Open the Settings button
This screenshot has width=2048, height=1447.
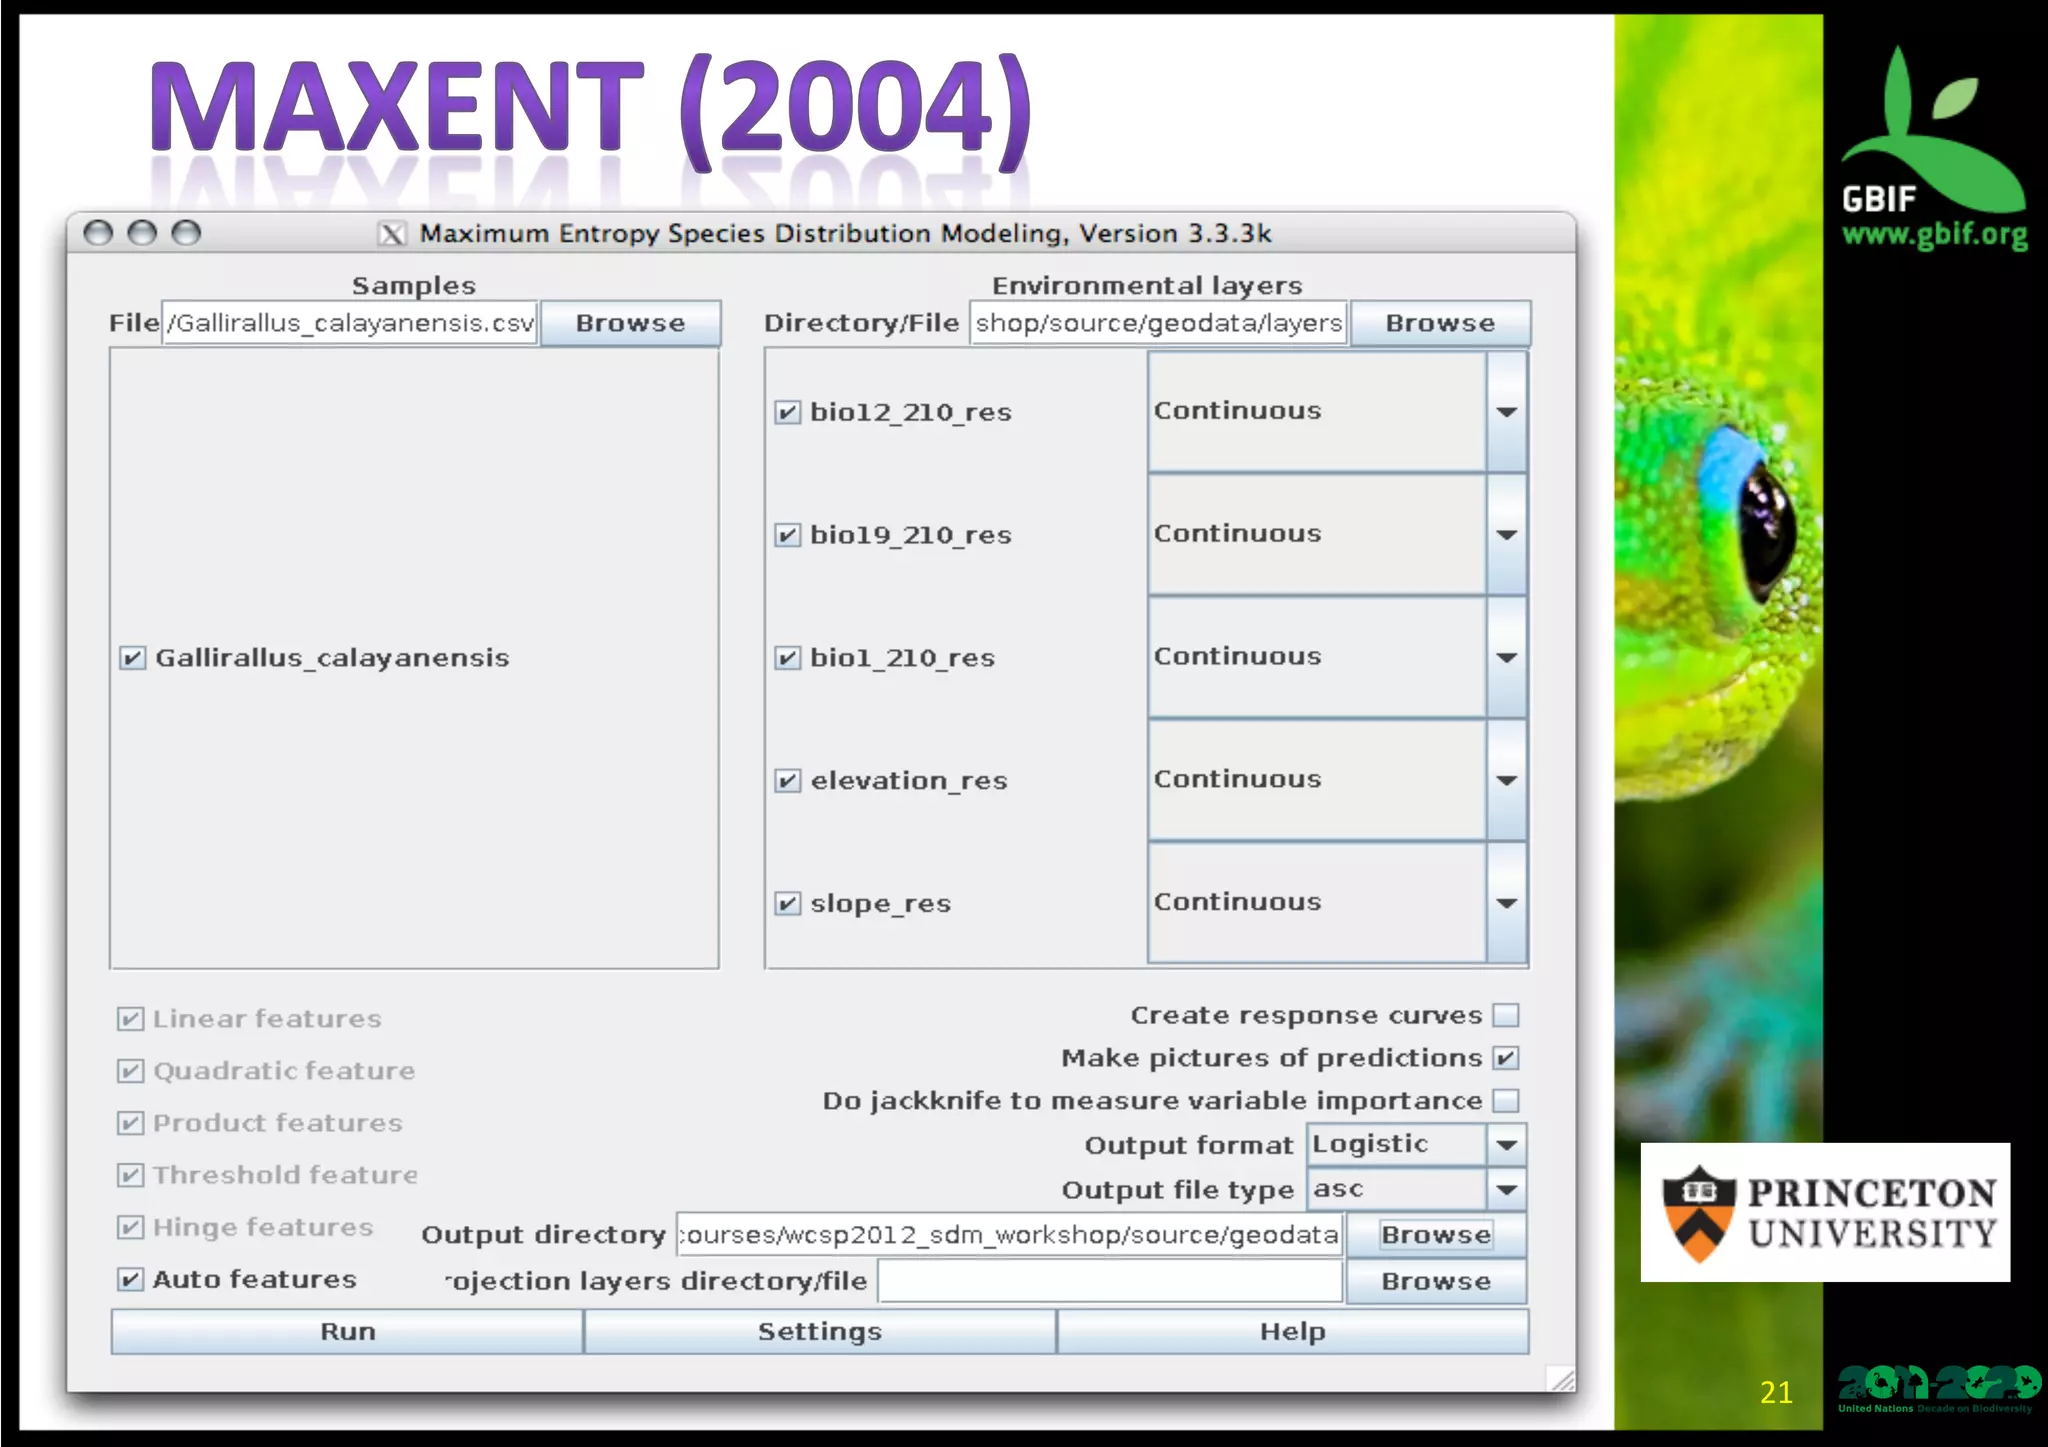820,1332
